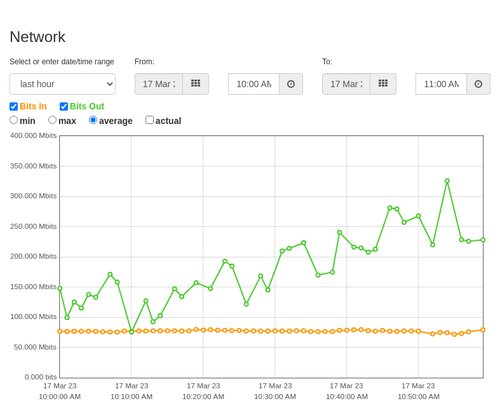The image size is (500, 403).
Task: Select the average radio button
Action: (x=93, y=120)
